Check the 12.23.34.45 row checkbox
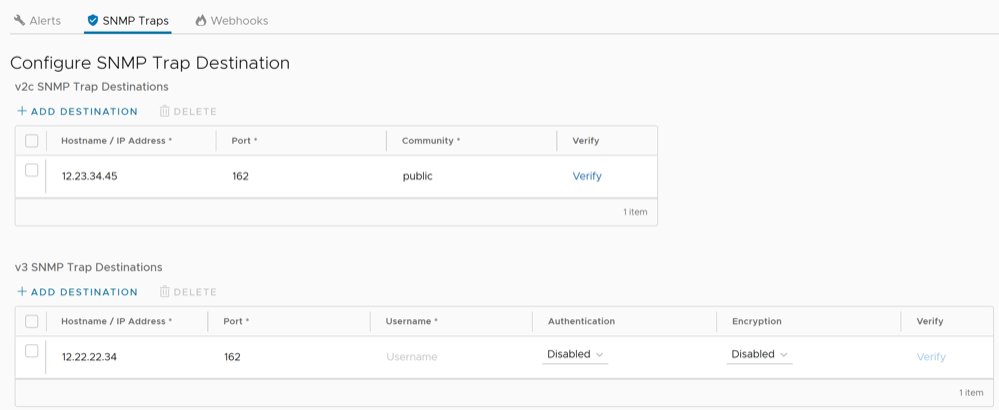The width and height of the screenshot is (999, 410). tap(32, 171)
